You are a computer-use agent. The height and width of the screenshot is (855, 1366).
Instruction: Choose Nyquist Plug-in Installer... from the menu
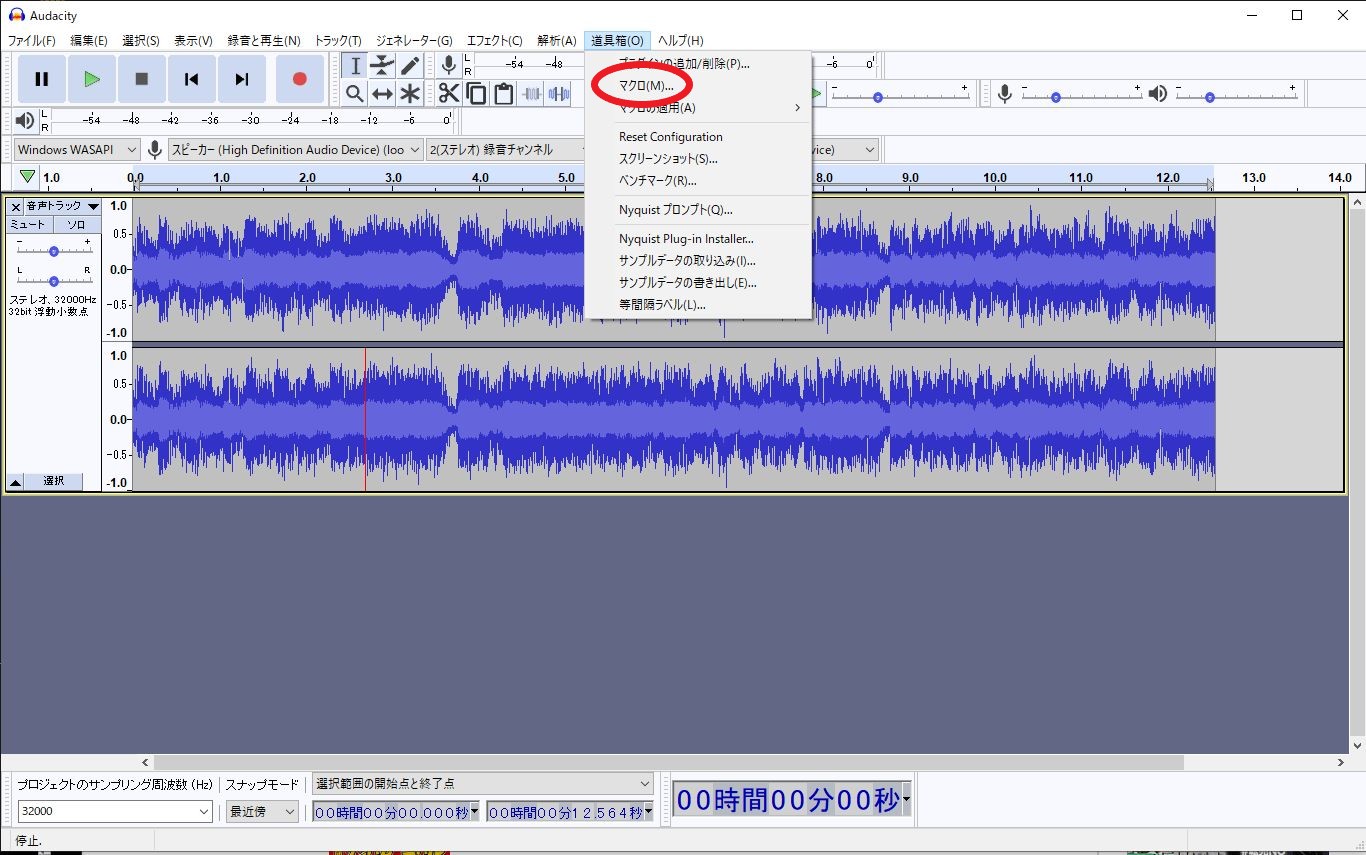698,239
